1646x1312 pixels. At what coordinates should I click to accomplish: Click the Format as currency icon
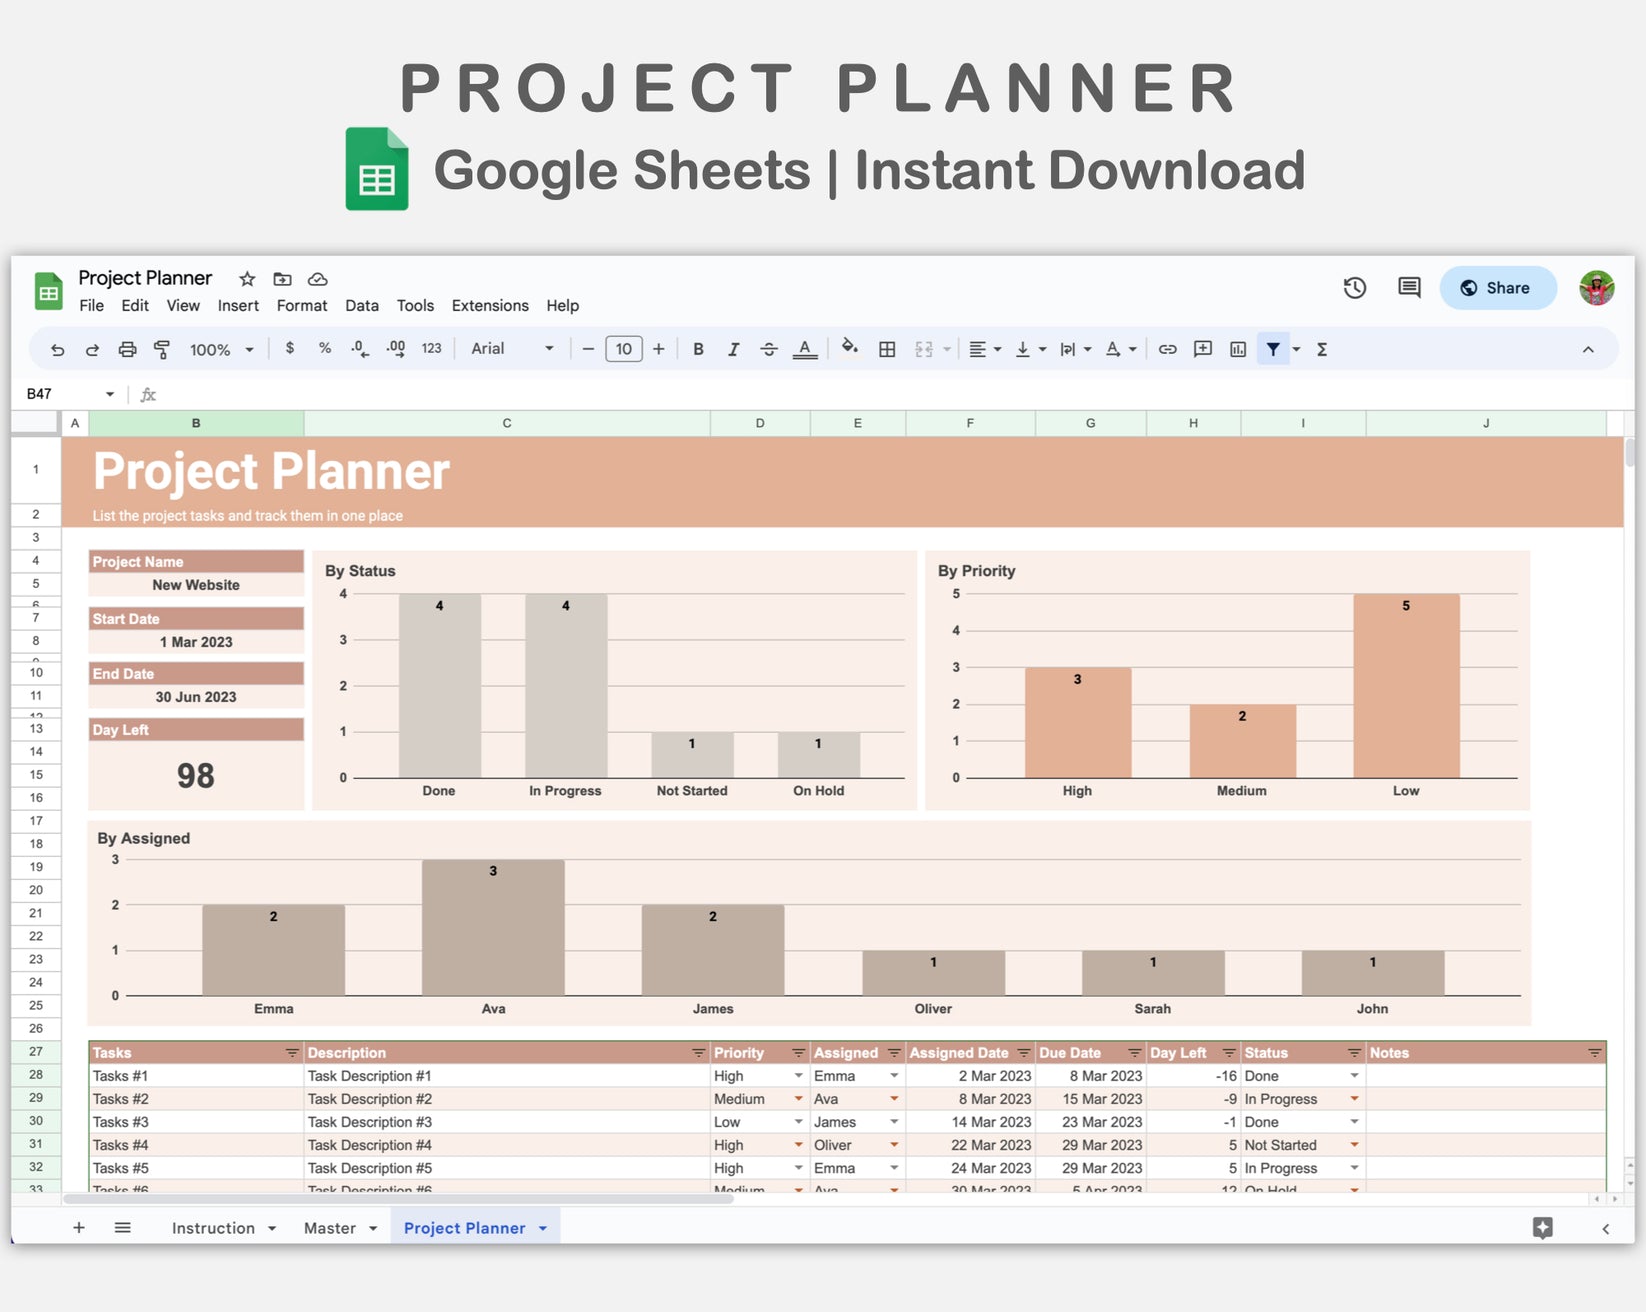pos(289,349)
